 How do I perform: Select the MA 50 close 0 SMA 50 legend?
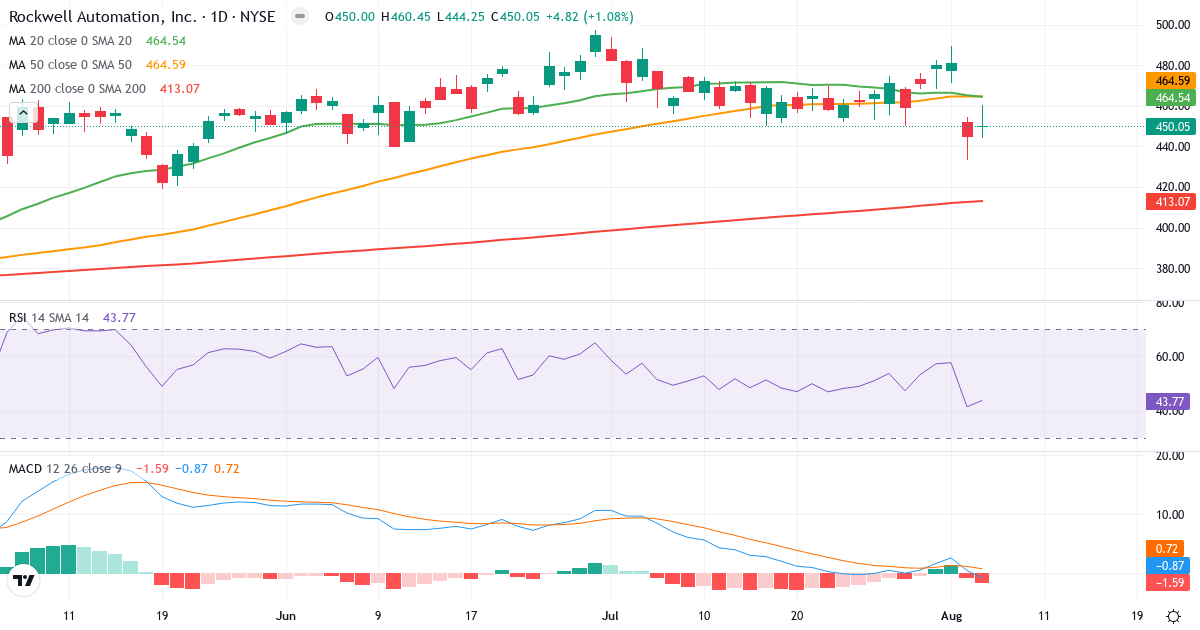[70, 65]
